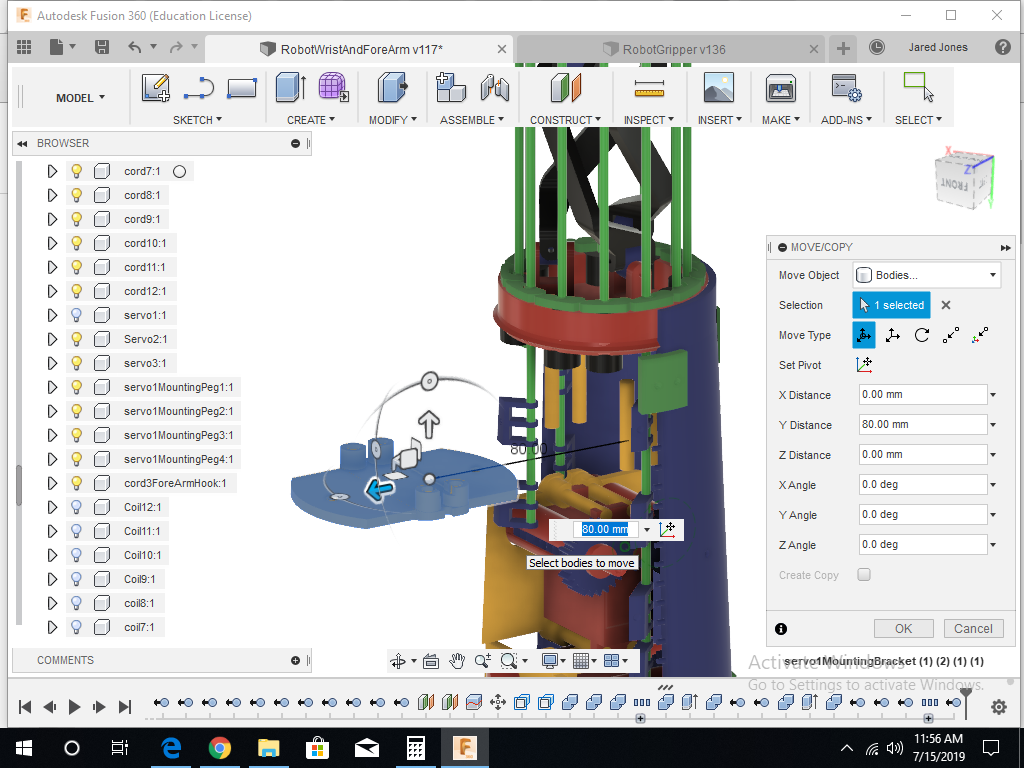Enable the Create Copy checkbox
Screen dimensions: 1024x768
[x=864, y=575]
